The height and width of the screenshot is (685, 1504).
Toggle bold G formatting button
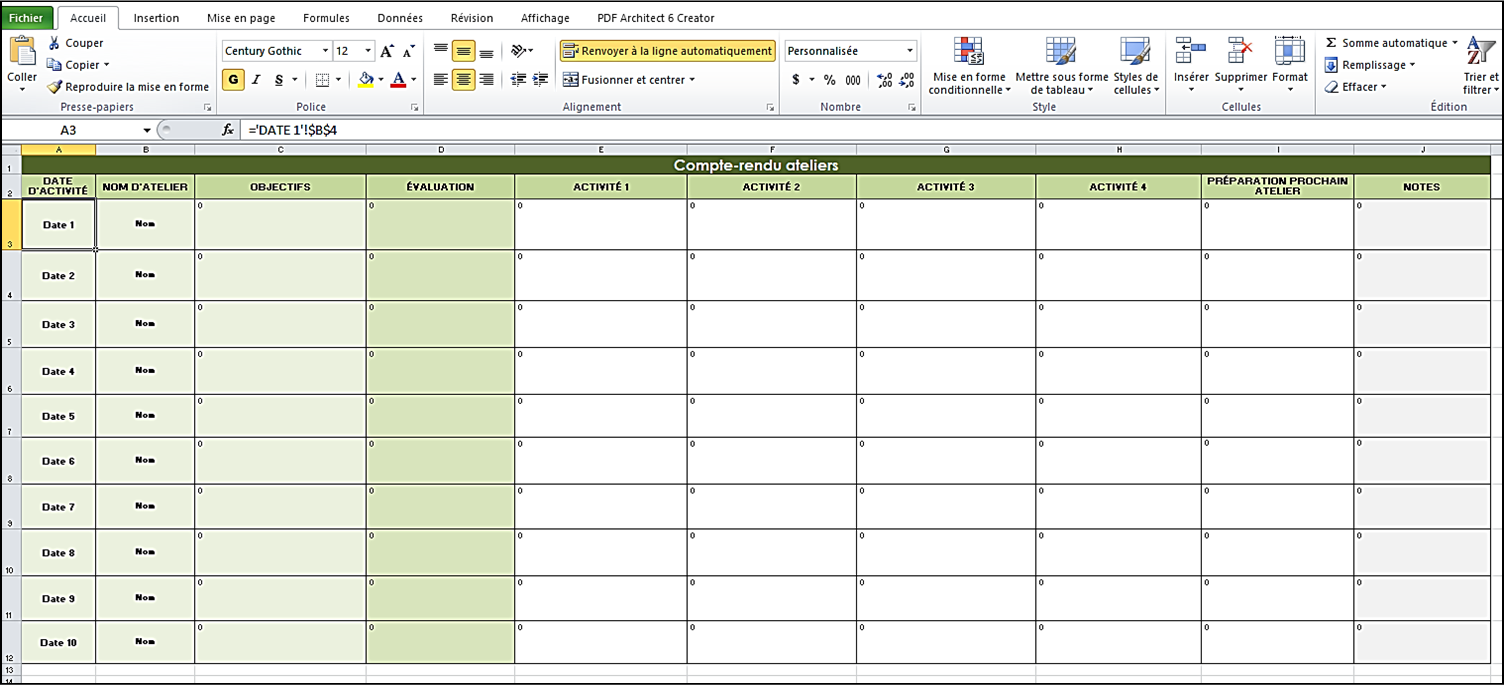click(233, 80)
